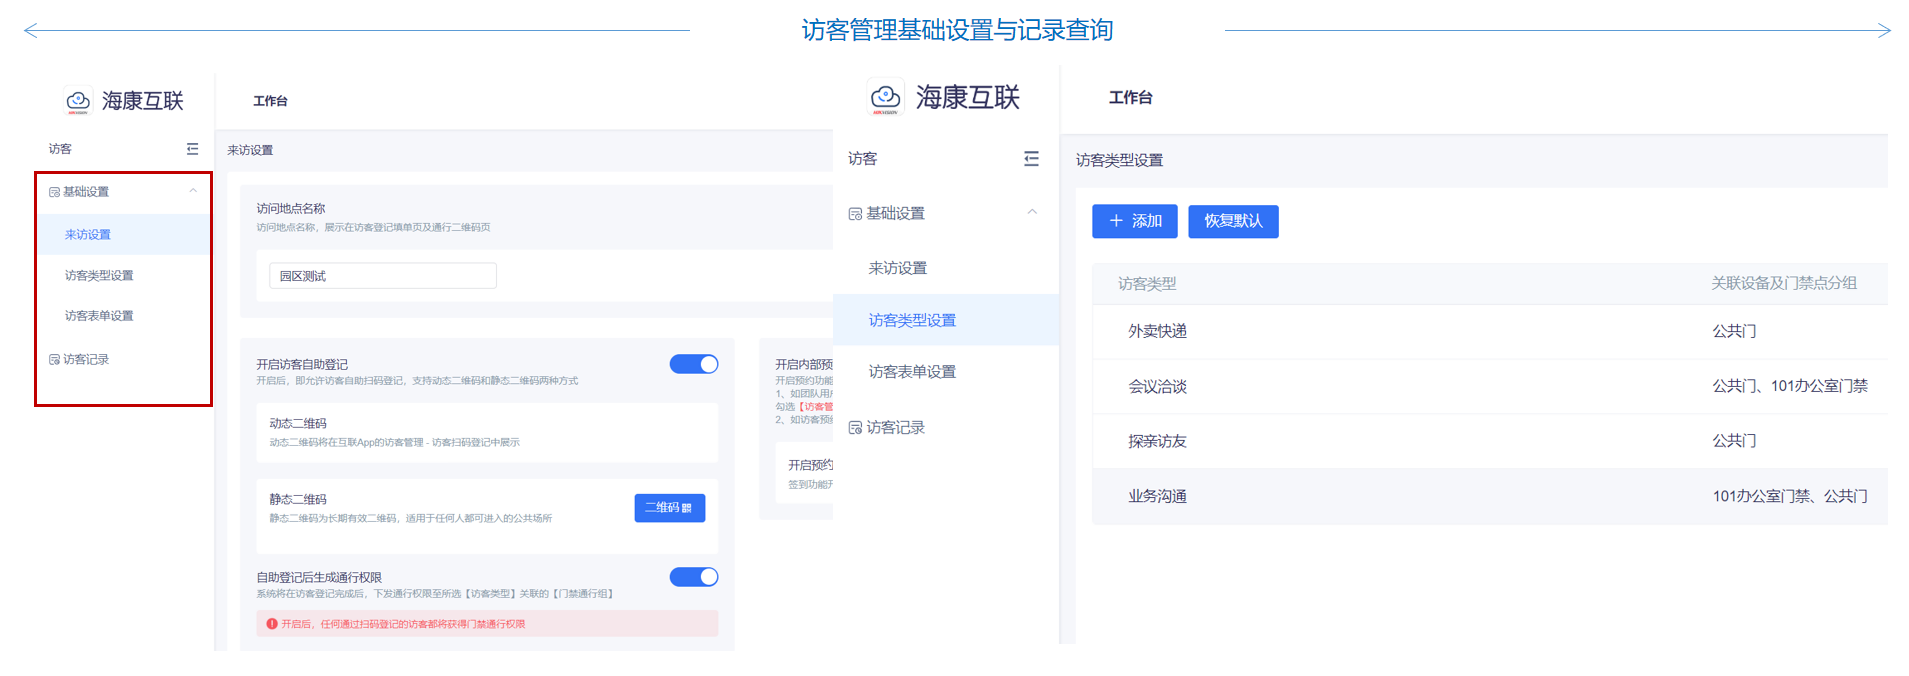The image size is (1909, 676).
Task: Collapse 基础设置 chevron in the 访客类型设置 sidebar
Action: click(1032, 212)
